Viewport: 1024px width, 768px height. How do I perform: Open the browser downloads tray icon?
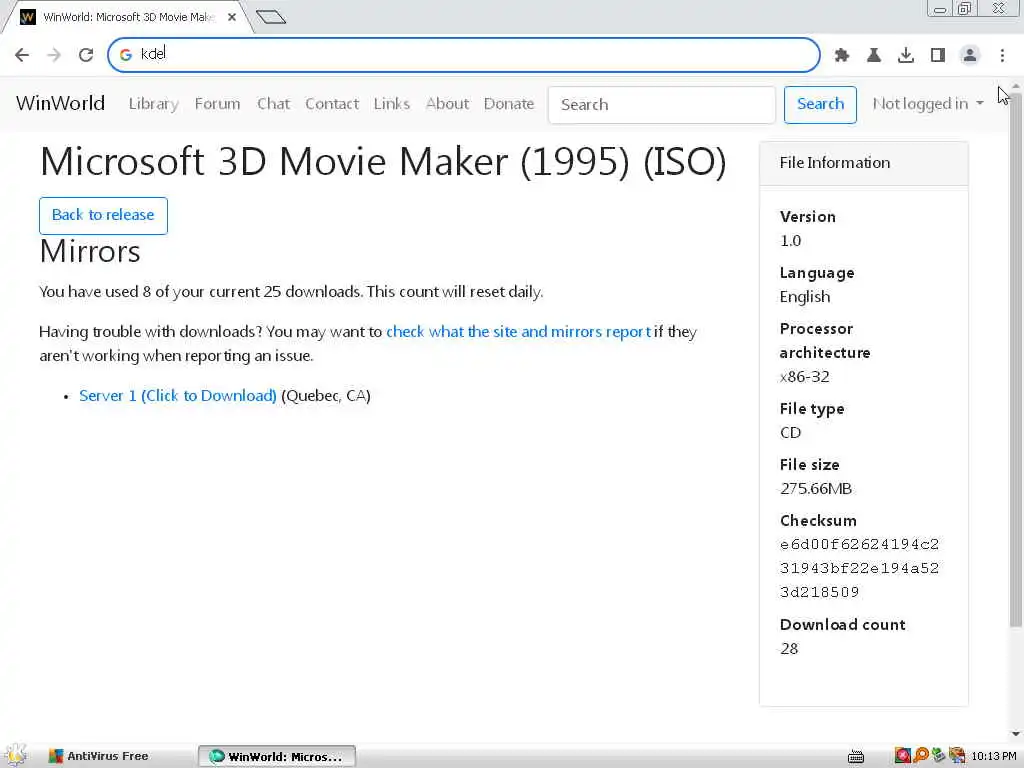pyautogui.click(x=905, y=55)
